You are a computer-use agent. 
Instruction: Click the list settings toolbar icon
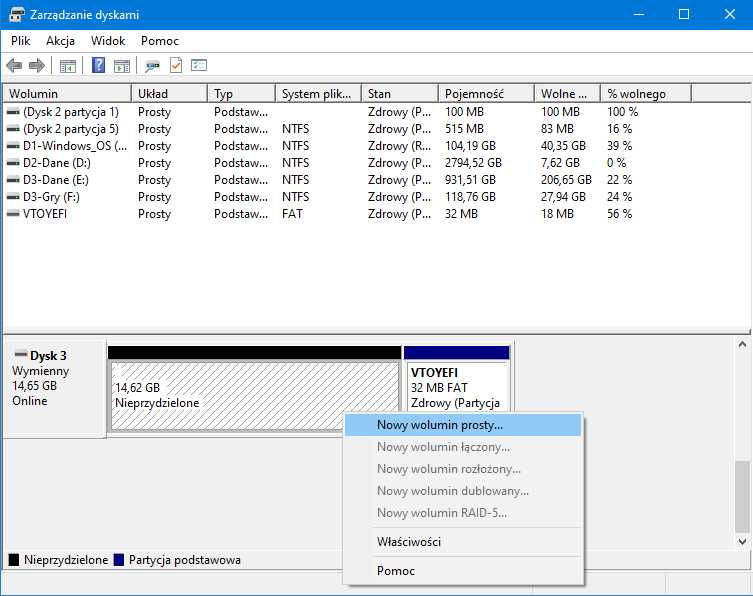tap(199, 66)
